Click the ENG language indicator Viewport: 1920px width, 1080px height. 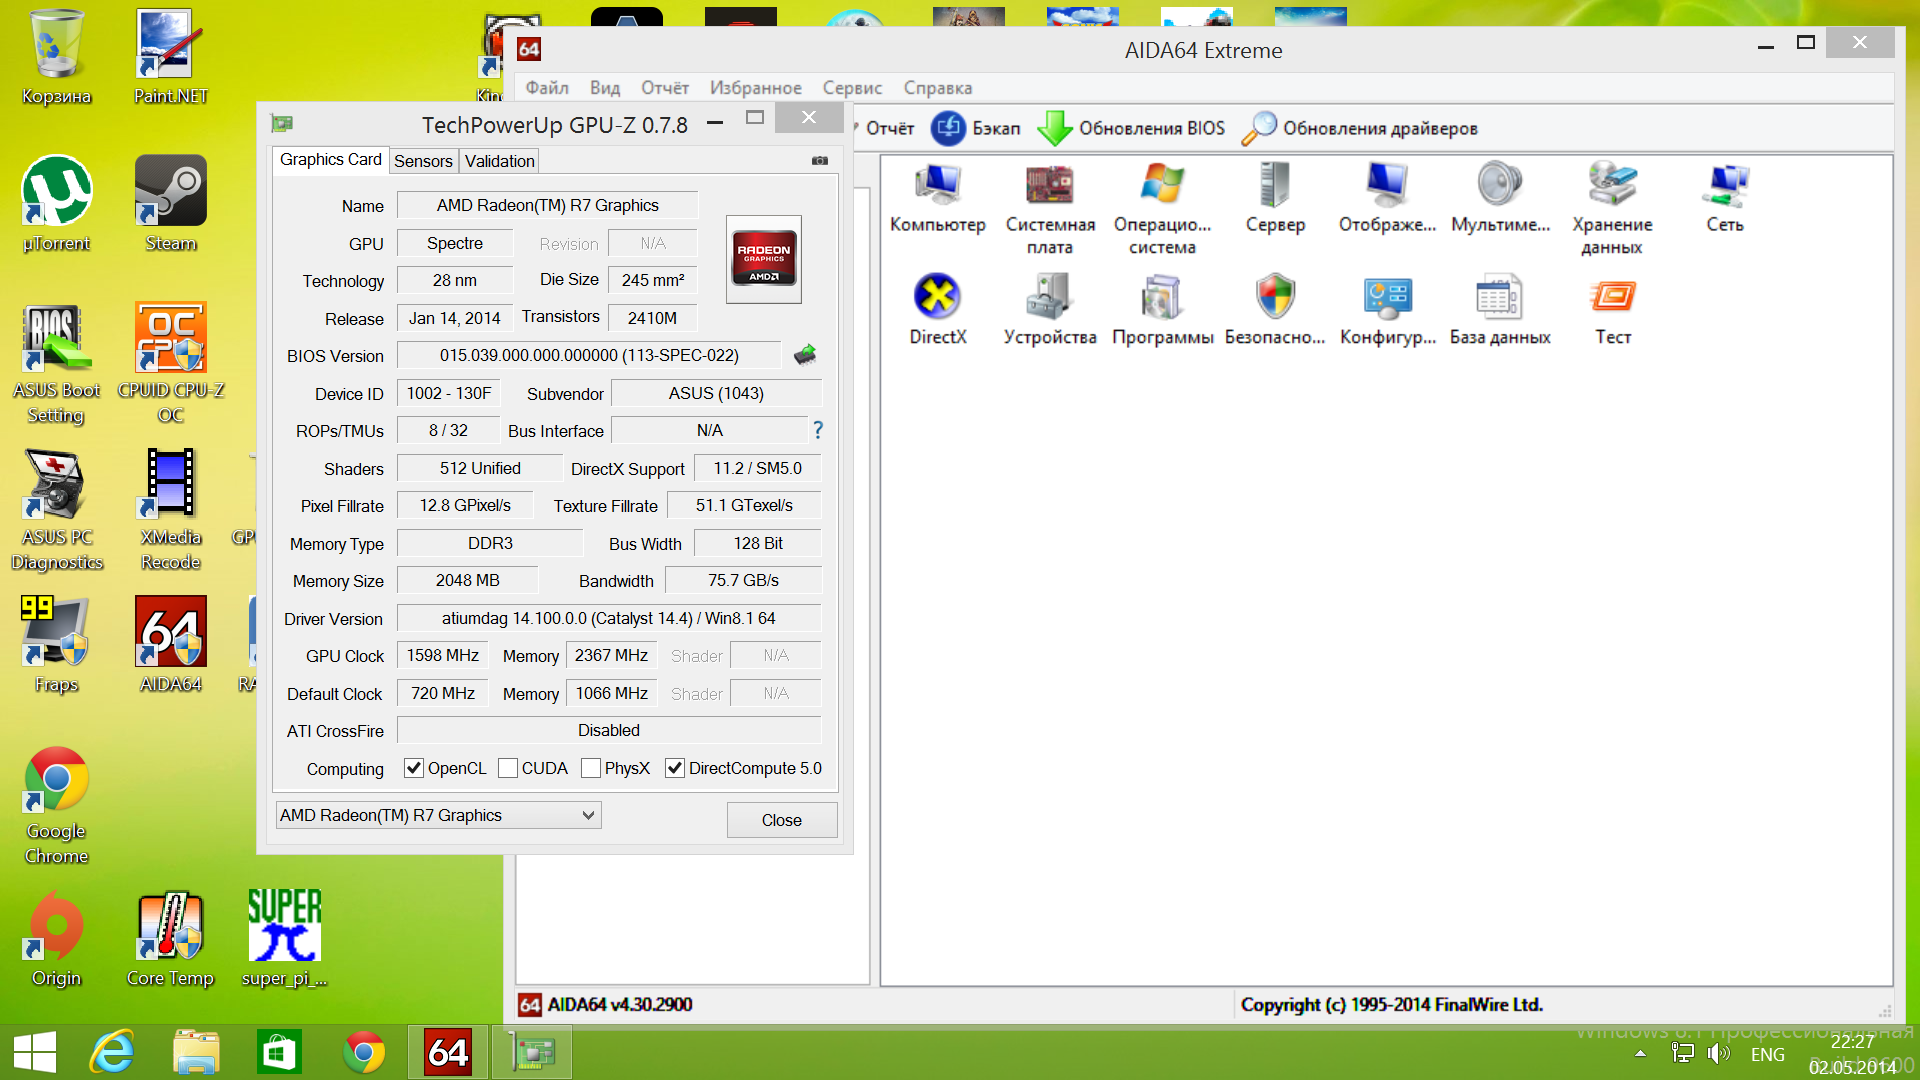pos(1767,1054)
